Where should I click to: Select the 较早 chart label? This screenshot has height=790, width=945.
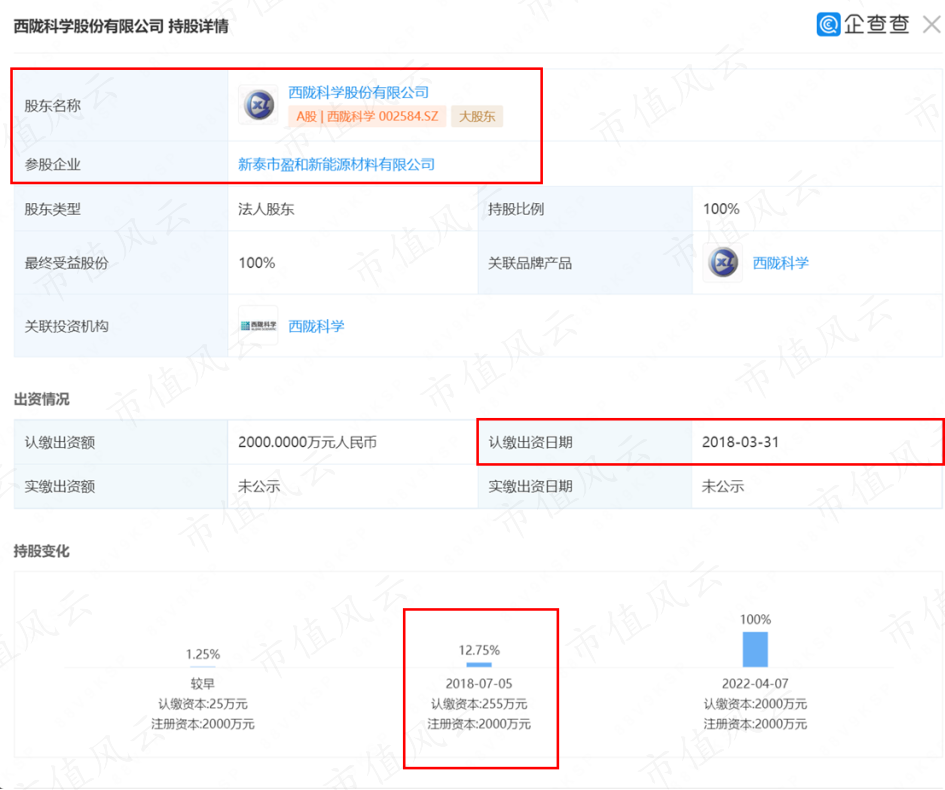pyautogui.click(x=202, y=684)
